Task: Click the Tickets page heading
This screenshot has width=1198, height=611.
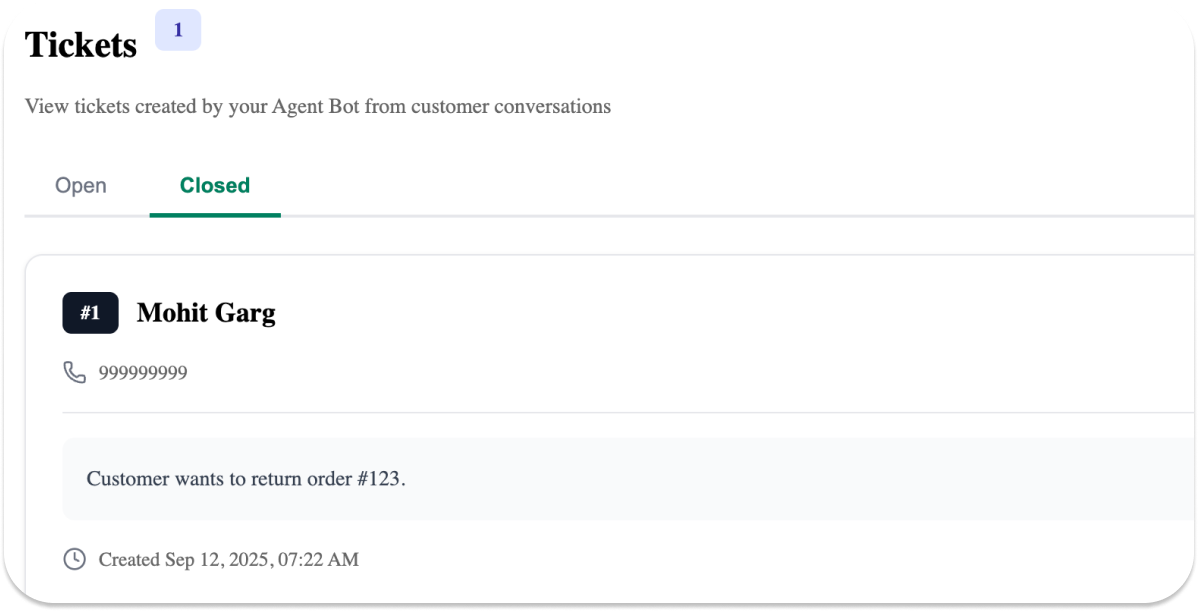Action: tap(80, 44)
